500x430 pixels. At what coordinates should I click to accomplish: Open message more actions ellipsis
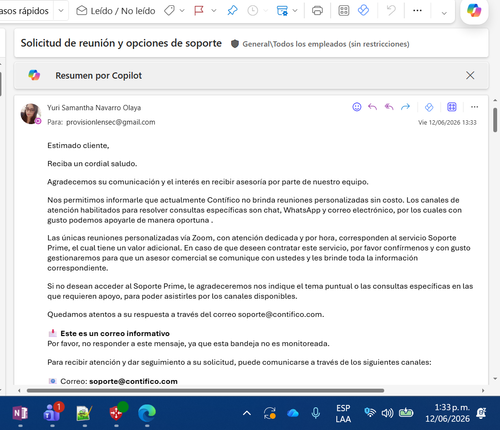[474, 107]
